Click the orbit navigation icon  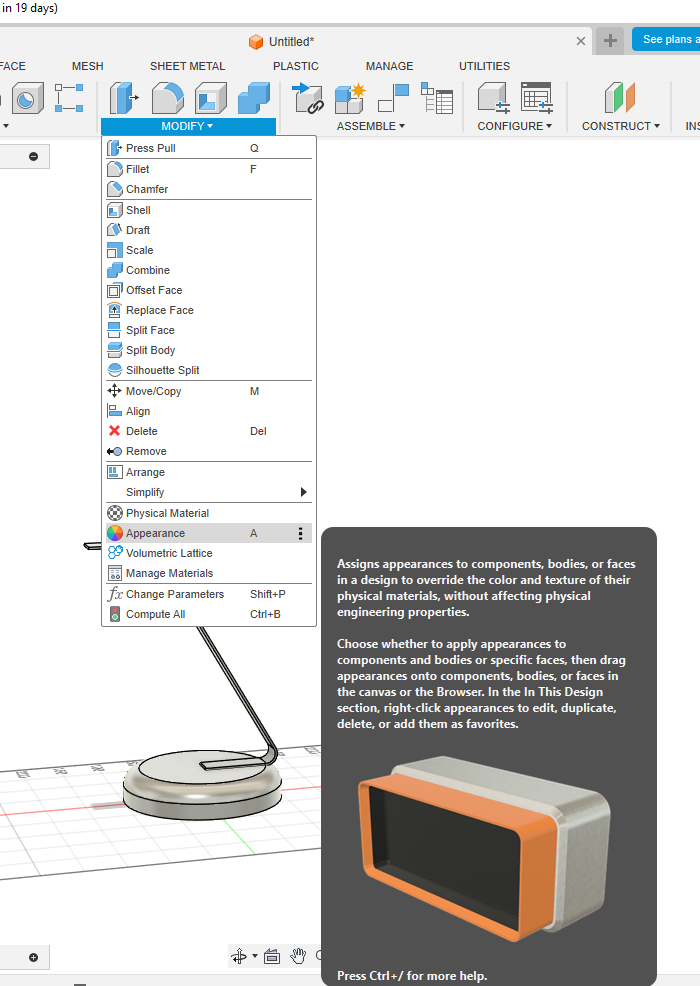[x=239, y=956]
